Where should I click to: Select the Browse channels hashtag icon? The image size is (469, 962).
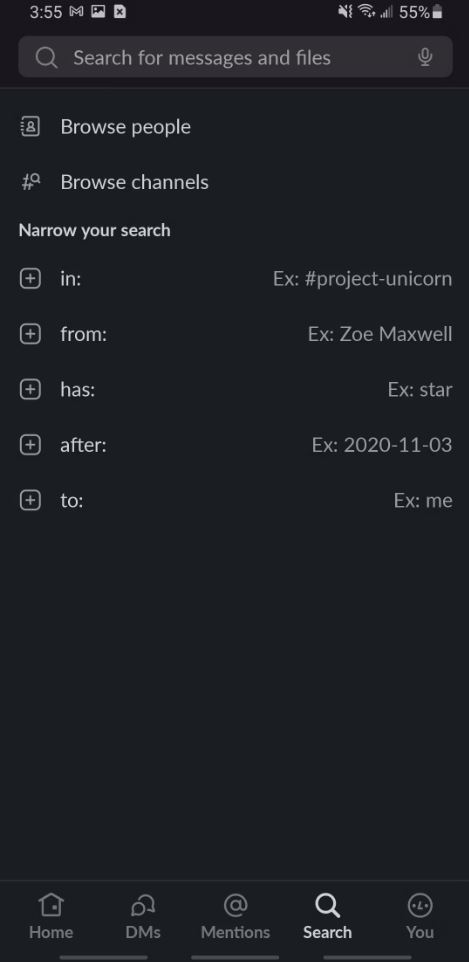coord(31,182)
